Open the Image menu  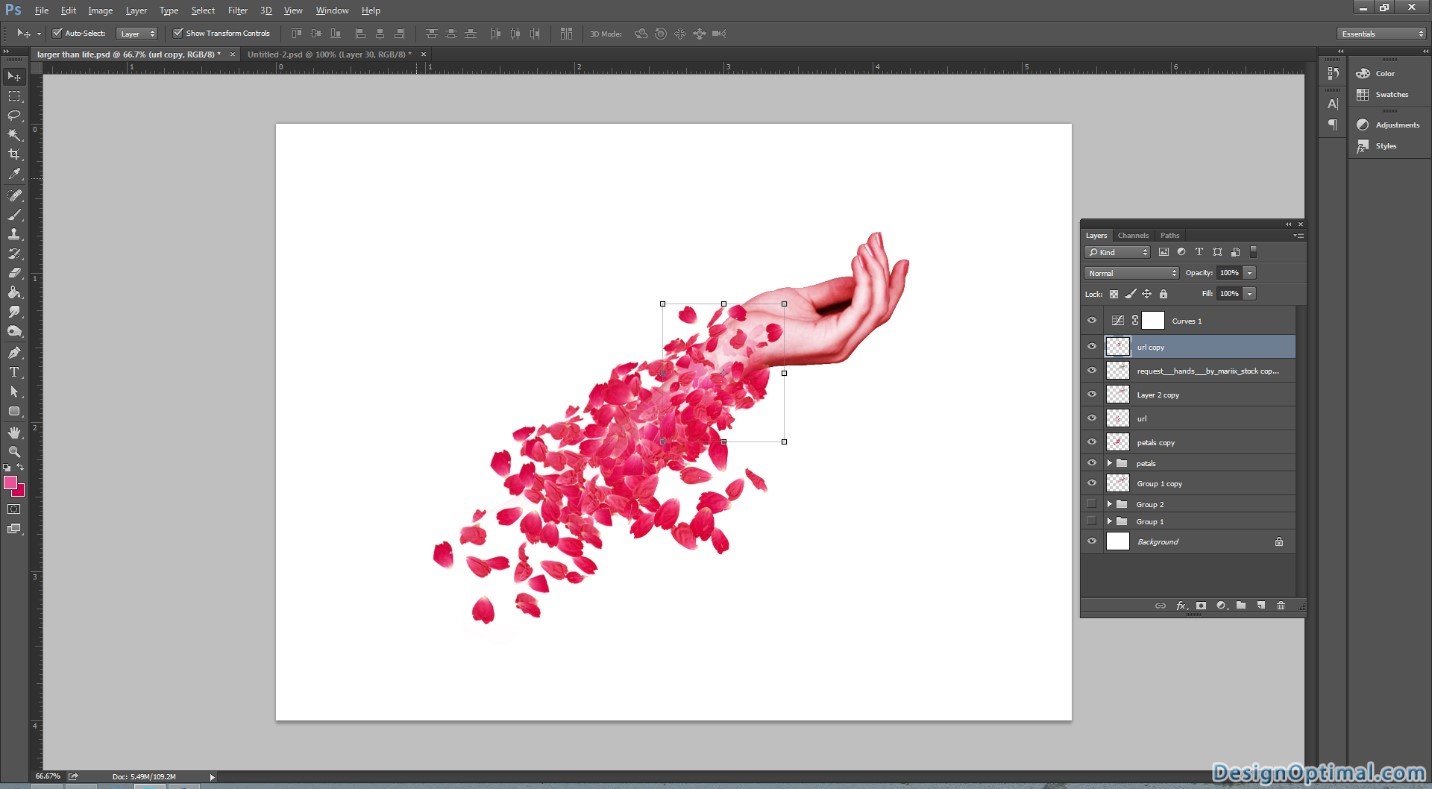coord(100,10)
